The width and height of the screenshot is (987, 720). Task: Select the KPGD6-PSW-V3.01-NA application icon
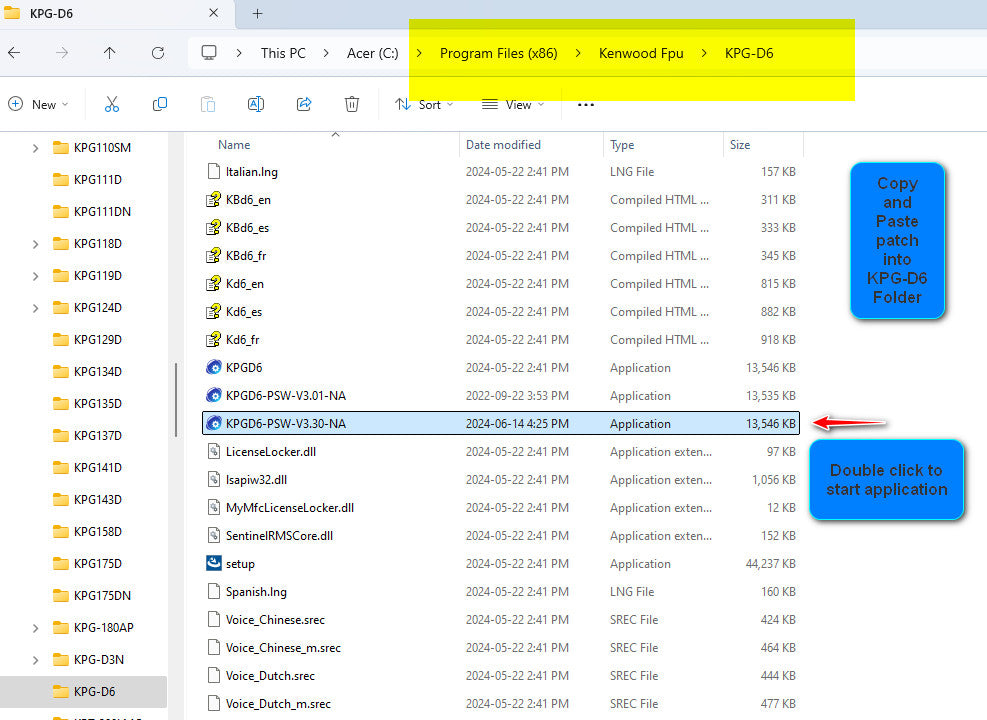point(213,395)
